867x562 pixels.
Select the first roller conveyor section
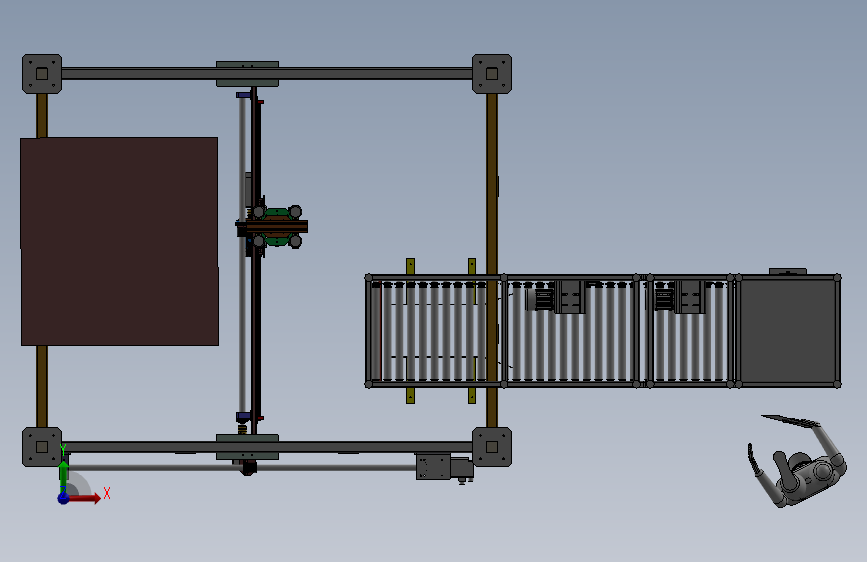[435, 330]
